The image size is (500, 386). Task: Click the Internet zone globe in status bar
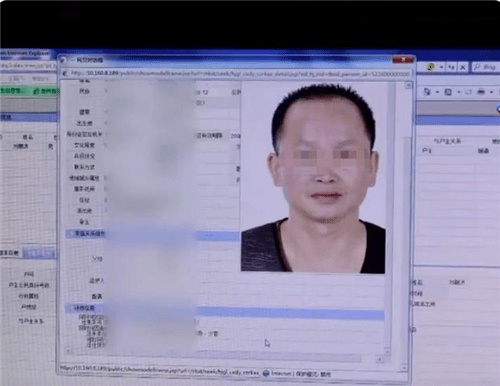(x=266, y=373)
